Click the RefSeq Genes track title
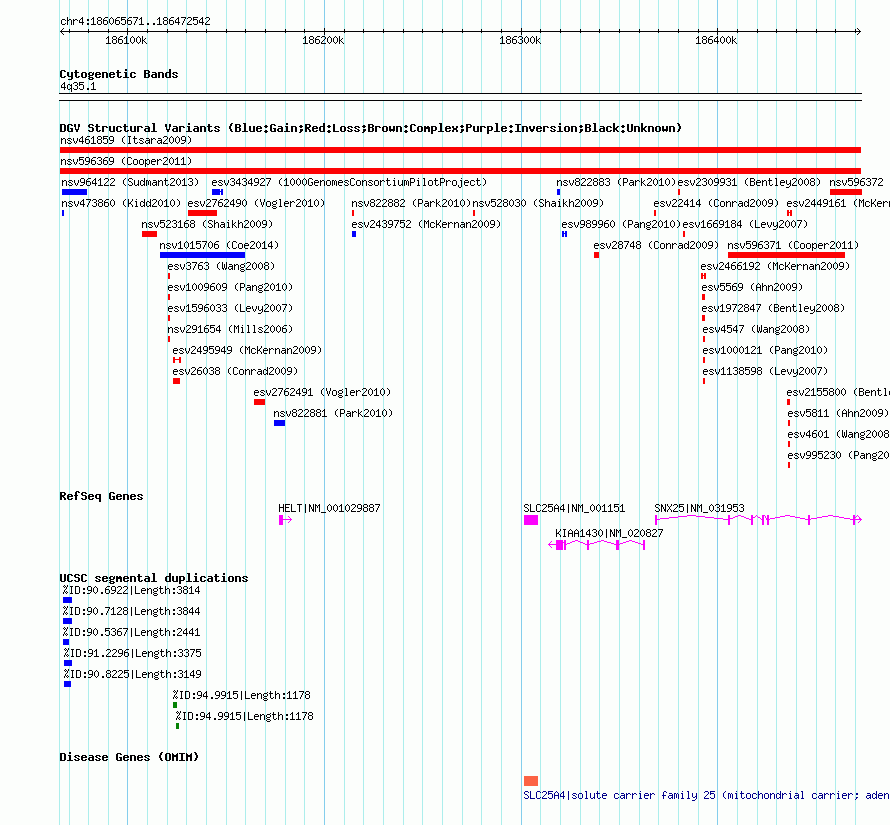The height and width of the screenshot is (825, 890). [x=101, y=496]
